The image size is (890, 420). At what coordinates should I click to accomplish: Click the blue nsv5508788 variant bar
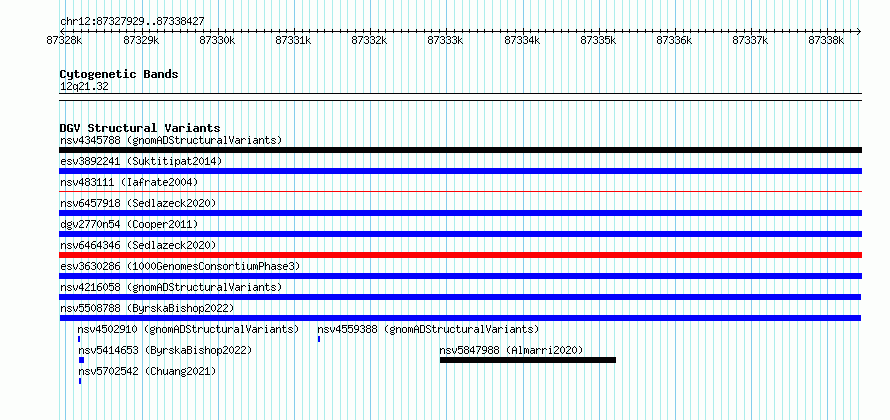460,318
